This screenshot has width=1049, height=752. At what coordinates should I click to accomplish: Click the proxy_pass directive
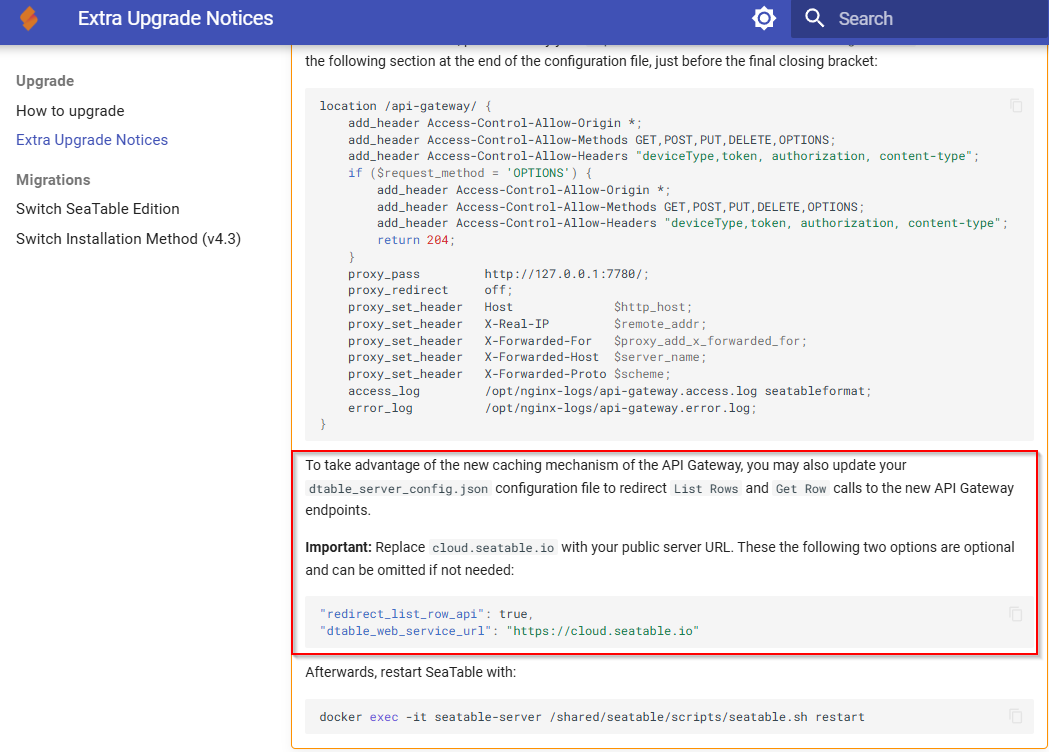[x=384, y=274]
